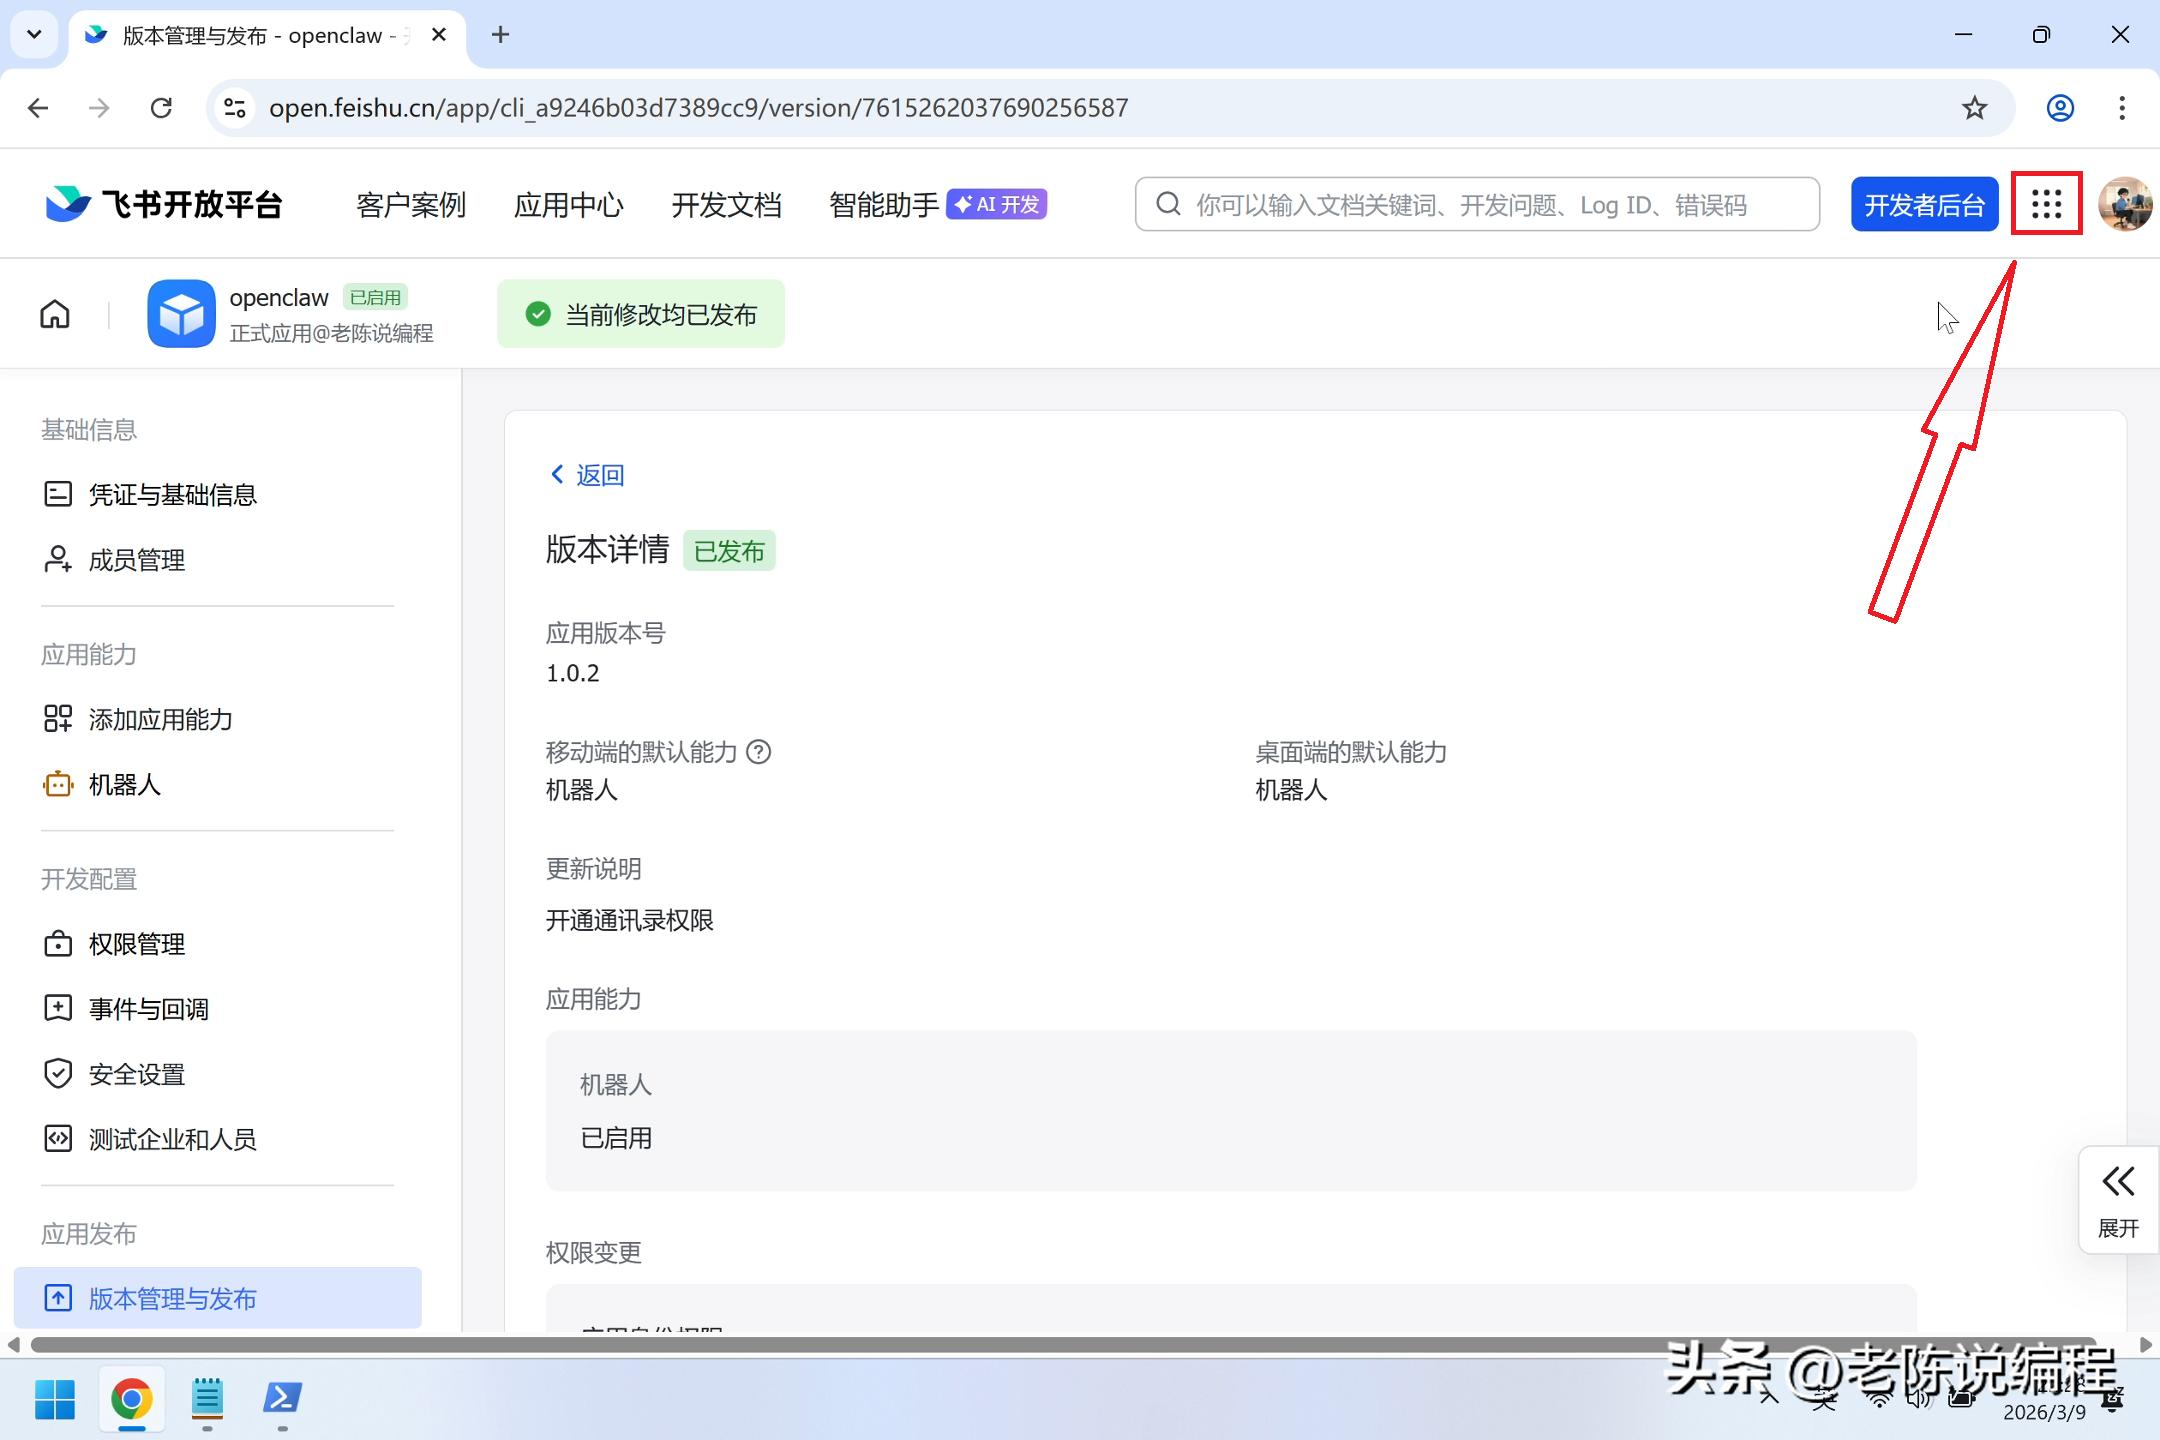Bookmark this page with star icon
This screenshot has width=2160, height=1440.
(1974, 108)
